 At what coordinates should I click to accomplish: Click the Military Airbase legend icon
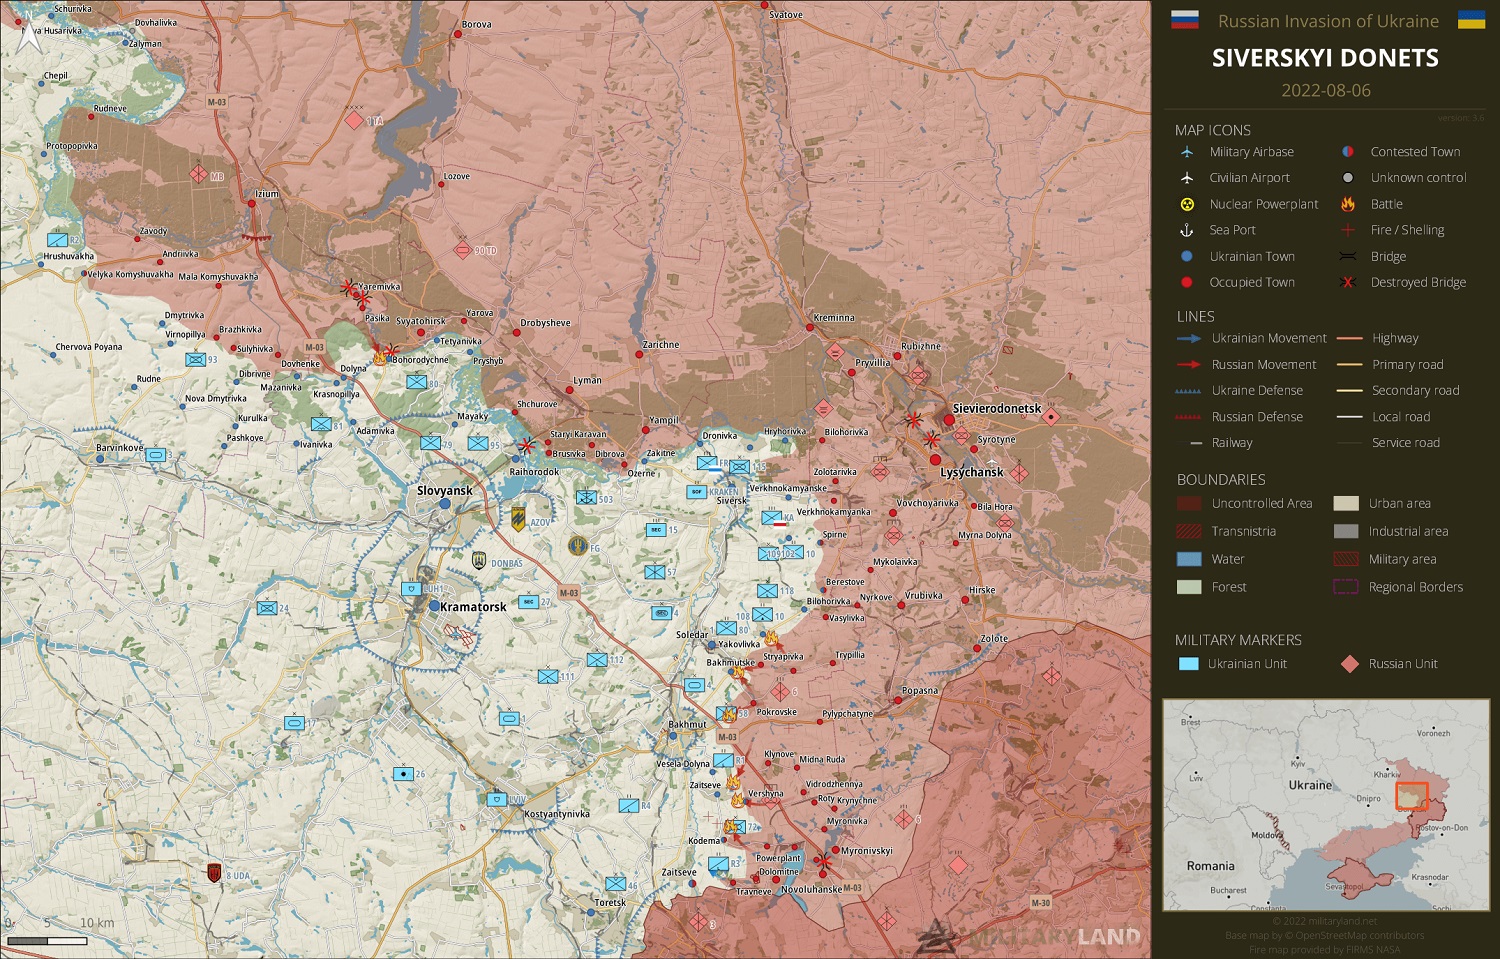pyautogui.click(x=1187, y=152)
